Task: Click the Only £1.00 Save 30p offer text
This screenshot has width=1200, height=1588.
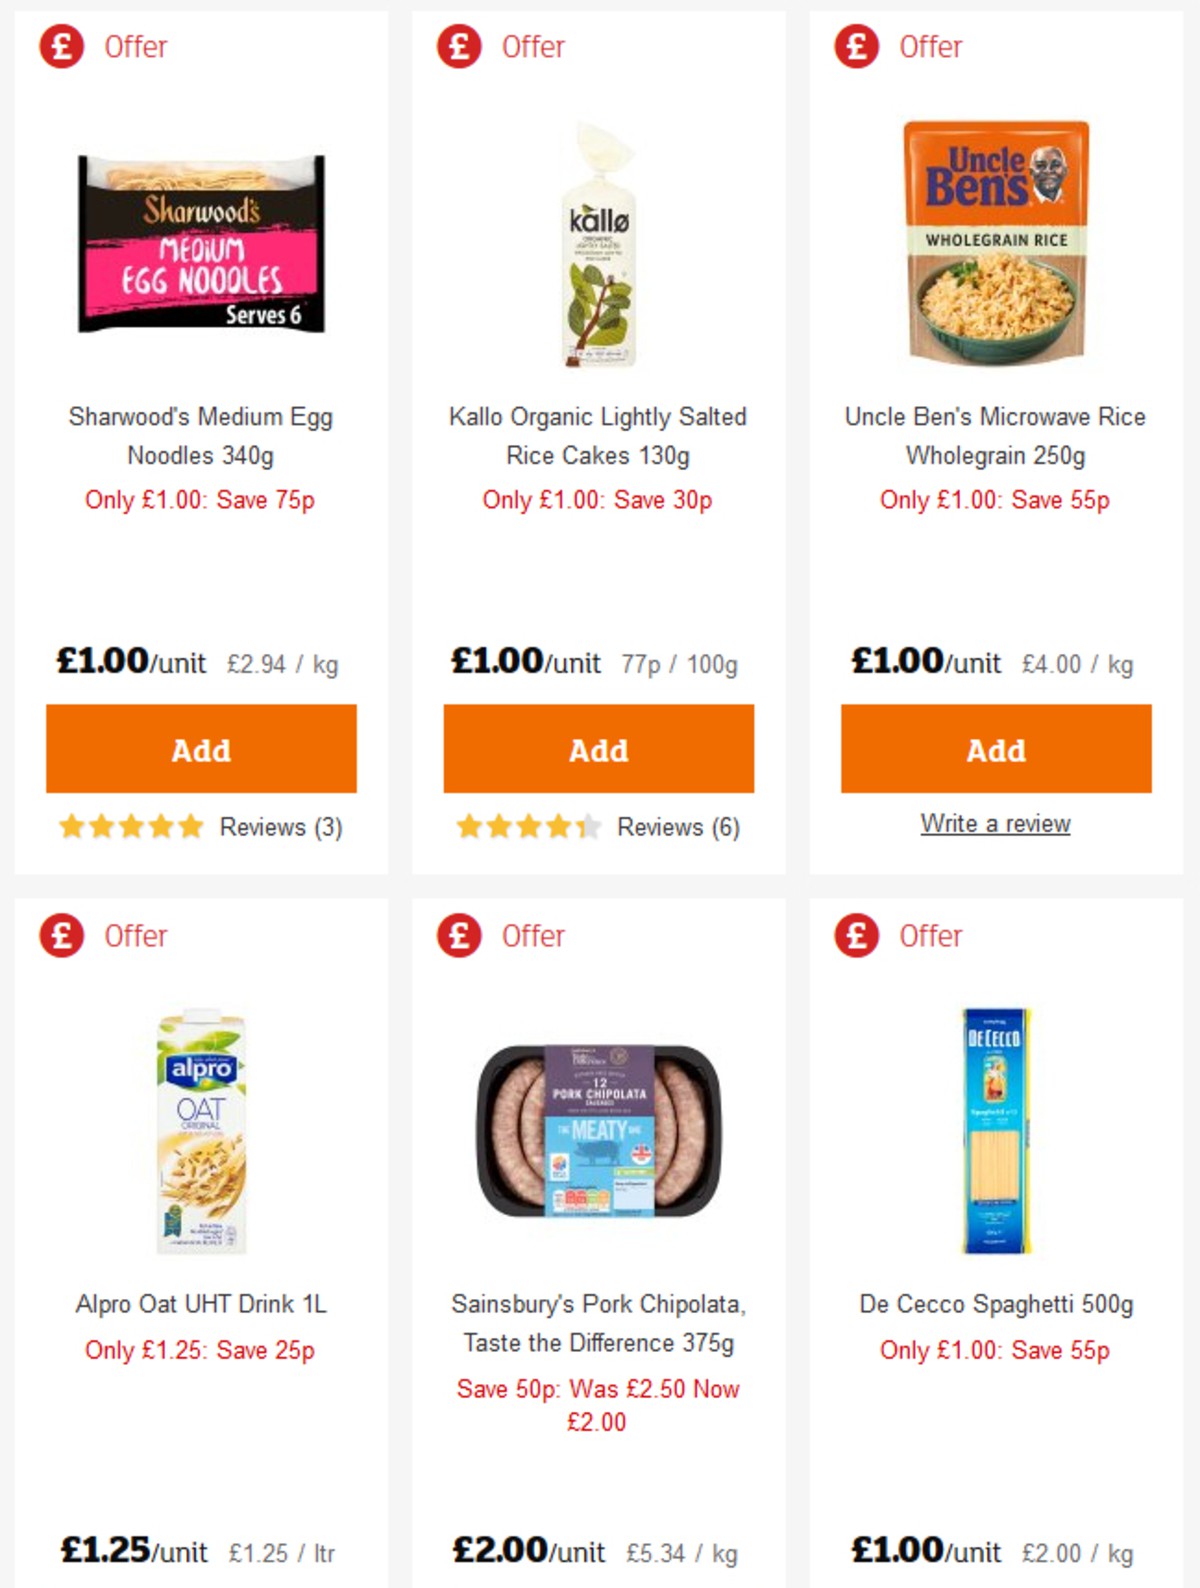Action: (x=597, y=500)
